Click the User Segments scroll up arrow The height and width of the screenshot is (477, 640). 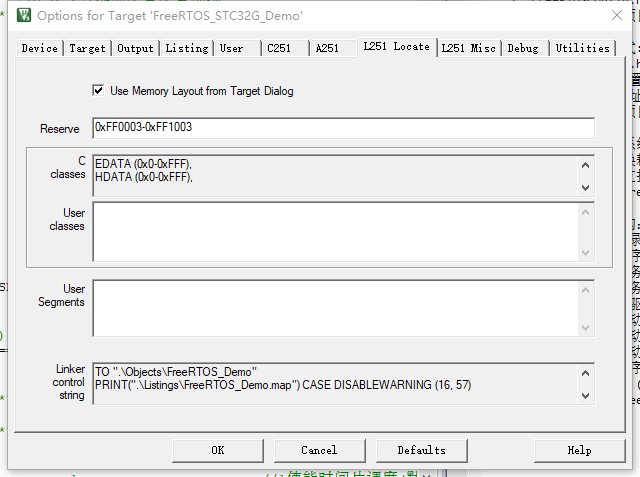585,290
